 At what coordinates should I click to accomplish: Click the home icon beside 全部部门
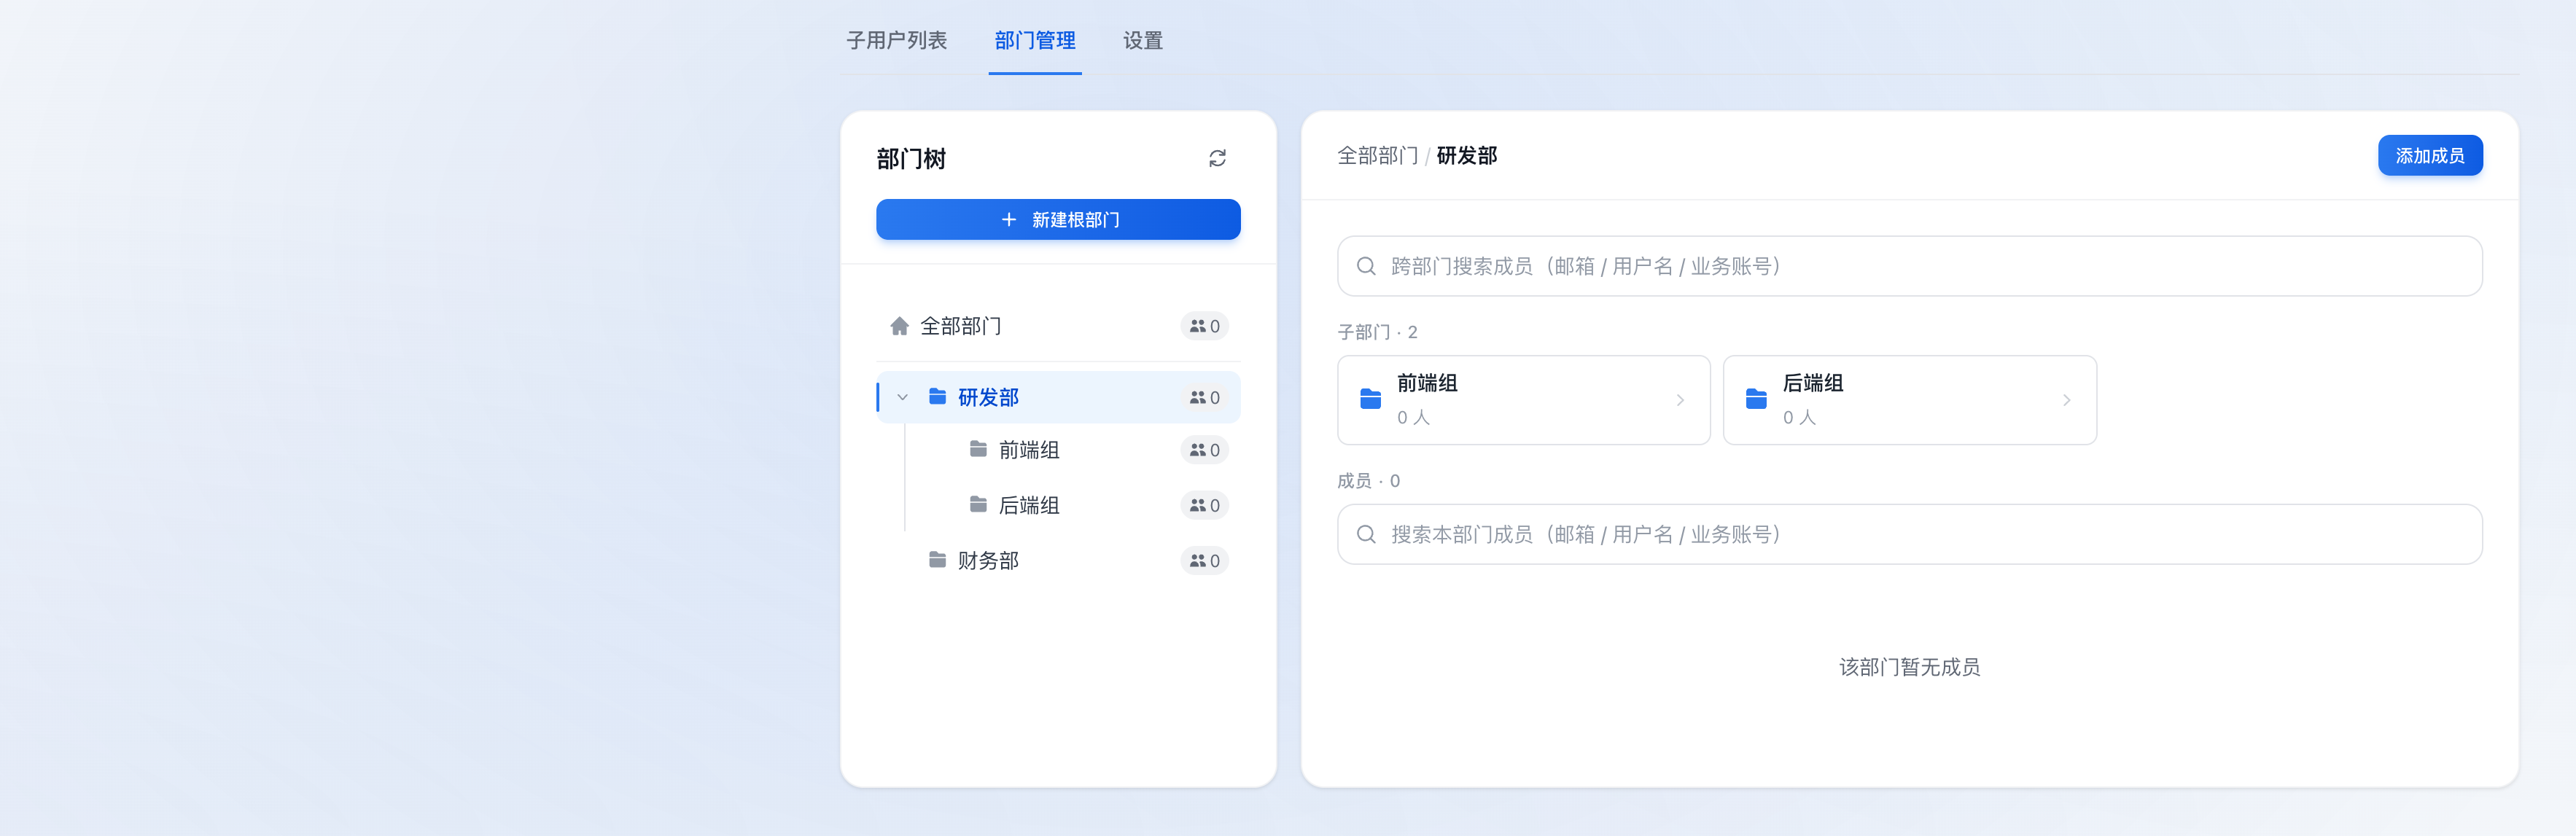pos(899,326)
